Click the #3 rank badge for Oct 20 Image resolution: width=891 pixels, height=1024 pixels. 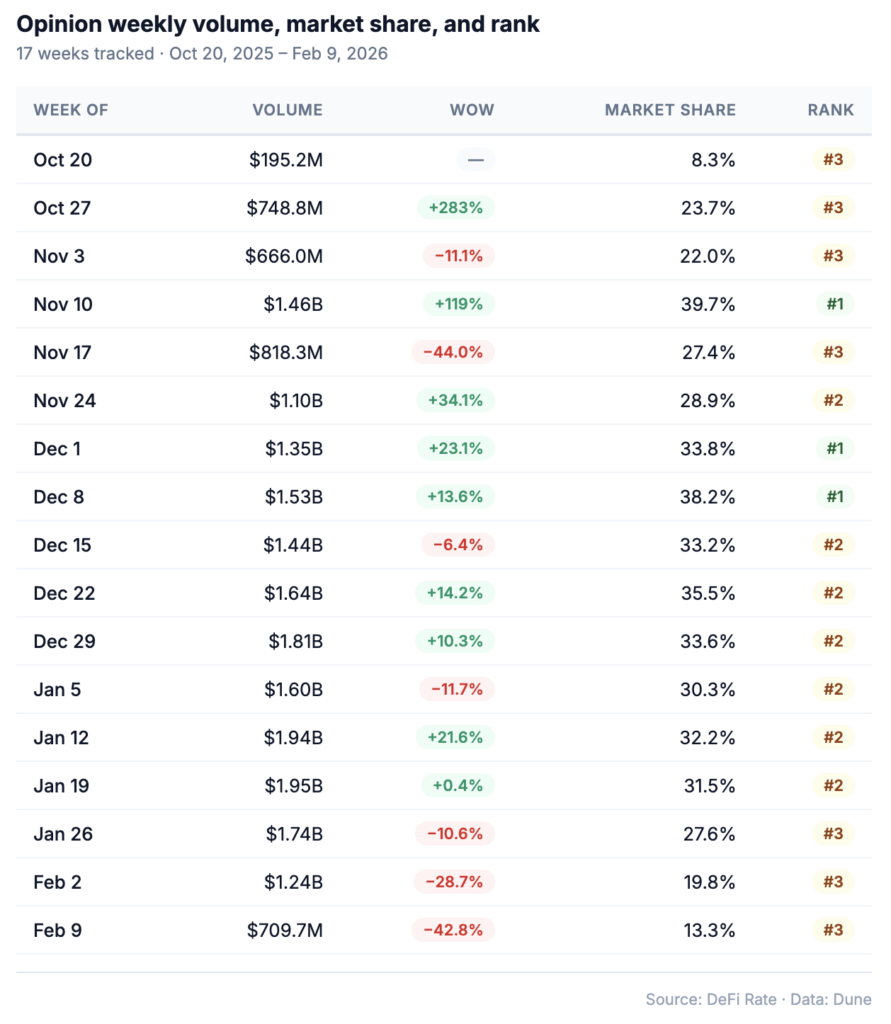tap(833, 159)
